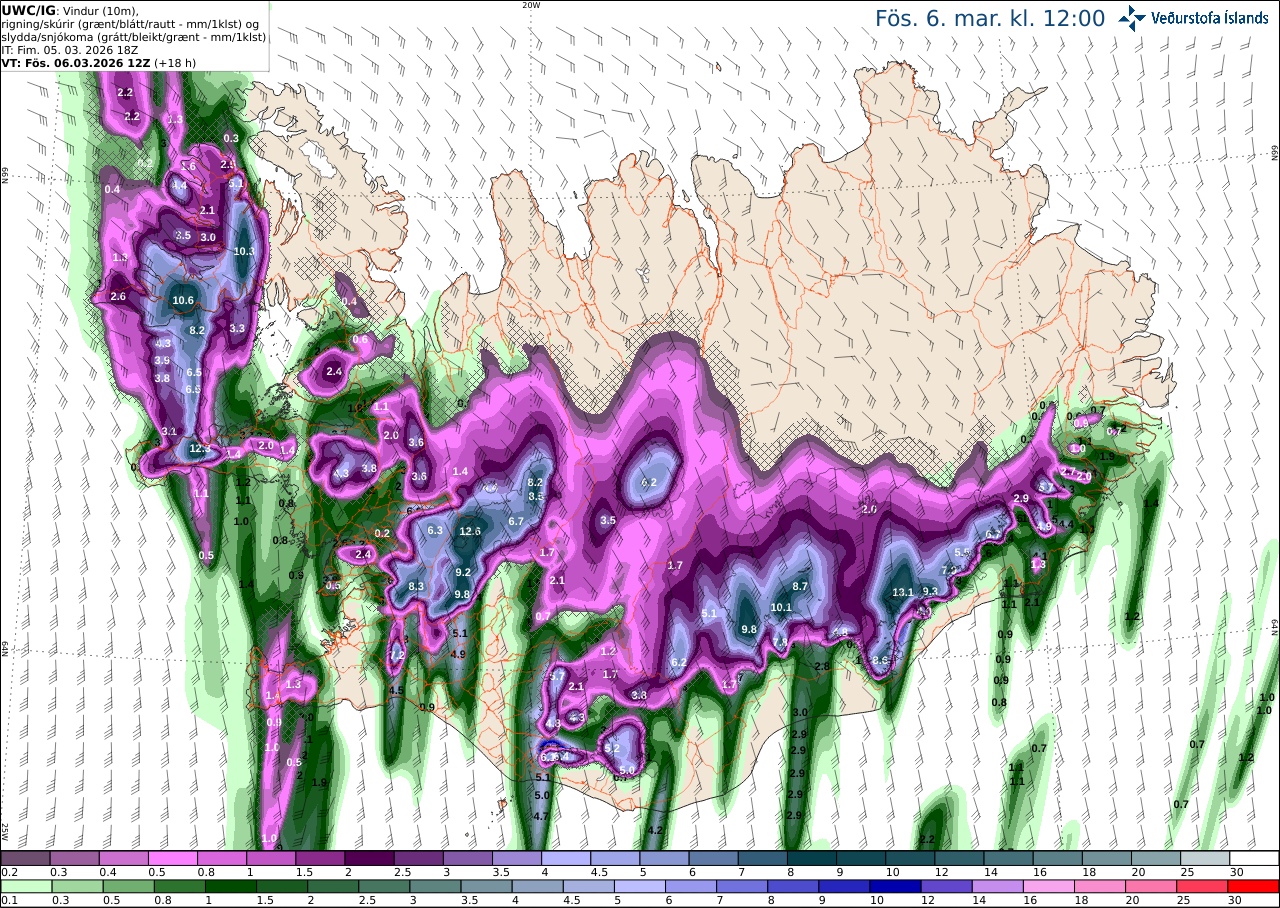This screenshot has width=1280, height=908.
Task: Click the 9.3 precipitation value on map
Action: (930, 592)
